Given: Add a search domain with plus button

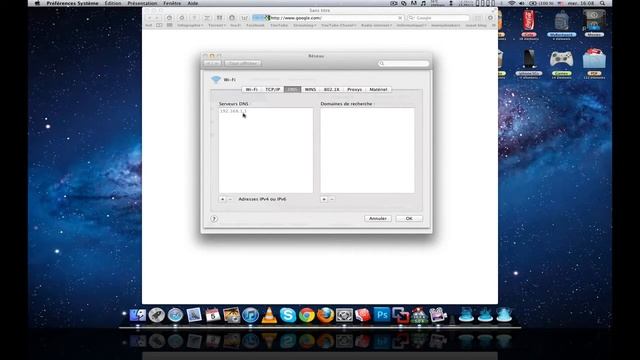Looking at the screenshot, I should pos(324,199).
